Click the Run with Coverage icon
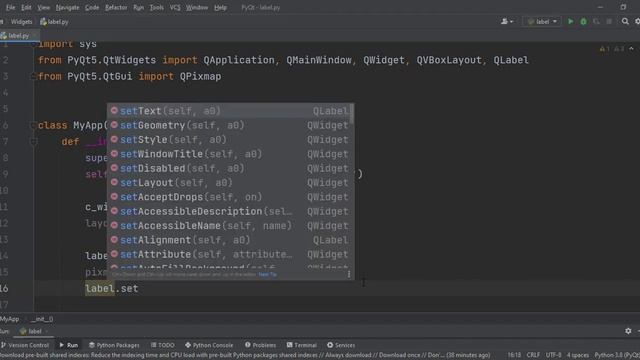The image size is (640, 360). (x=596, y=22)
